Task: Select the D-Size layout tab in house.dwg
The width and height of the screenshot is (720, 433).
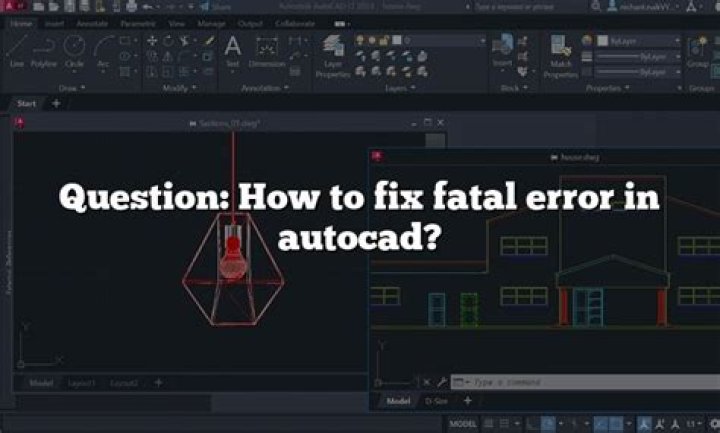Action: click(x=436, y=401)
